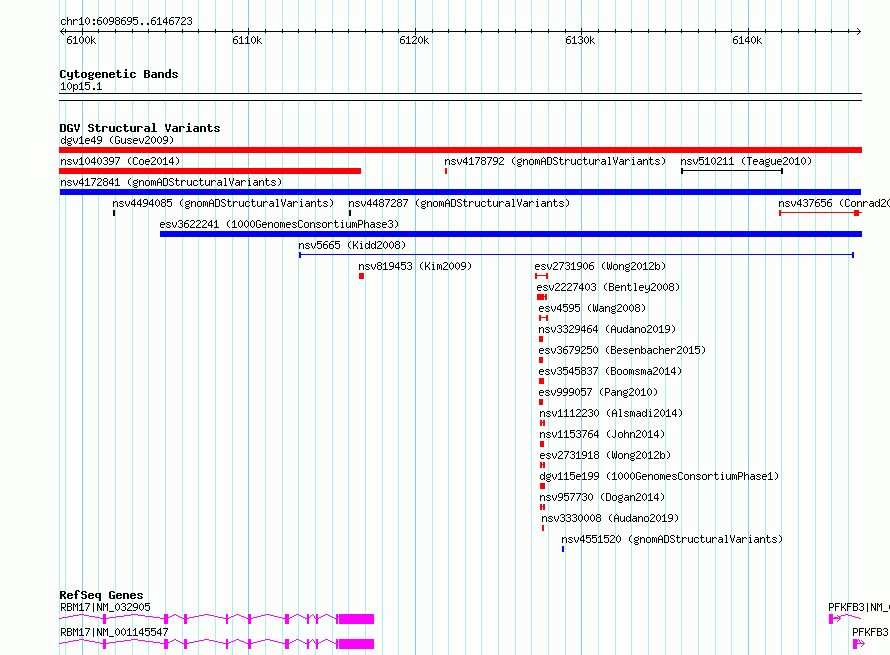
Task: Open esv2731918 (Wong2012b) variant label
Action: [605, 455]
